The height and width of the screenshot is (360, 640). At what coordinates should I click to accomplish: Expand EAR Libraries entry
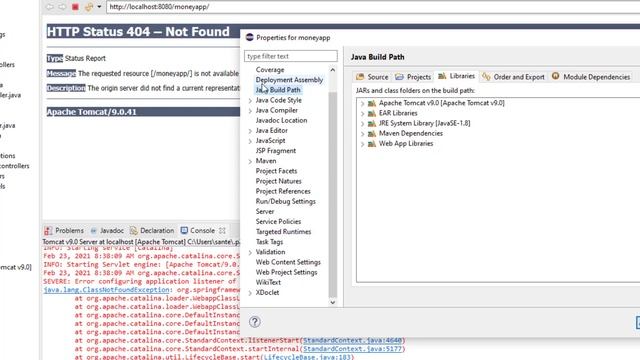(x=362, y=114)
